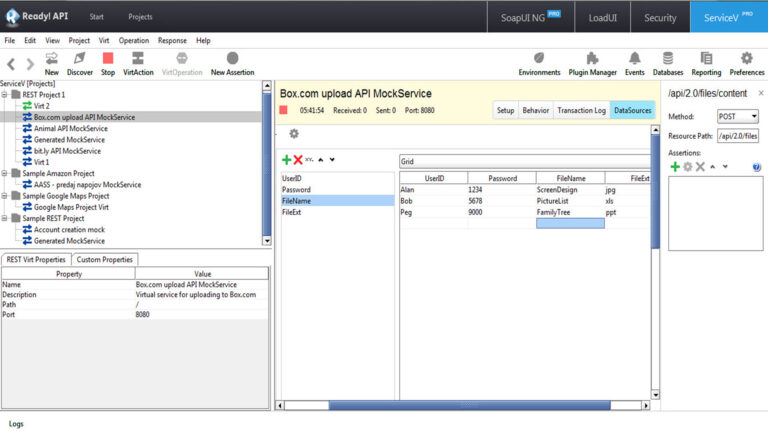Open the Assertions help icon

pos(756,167)
